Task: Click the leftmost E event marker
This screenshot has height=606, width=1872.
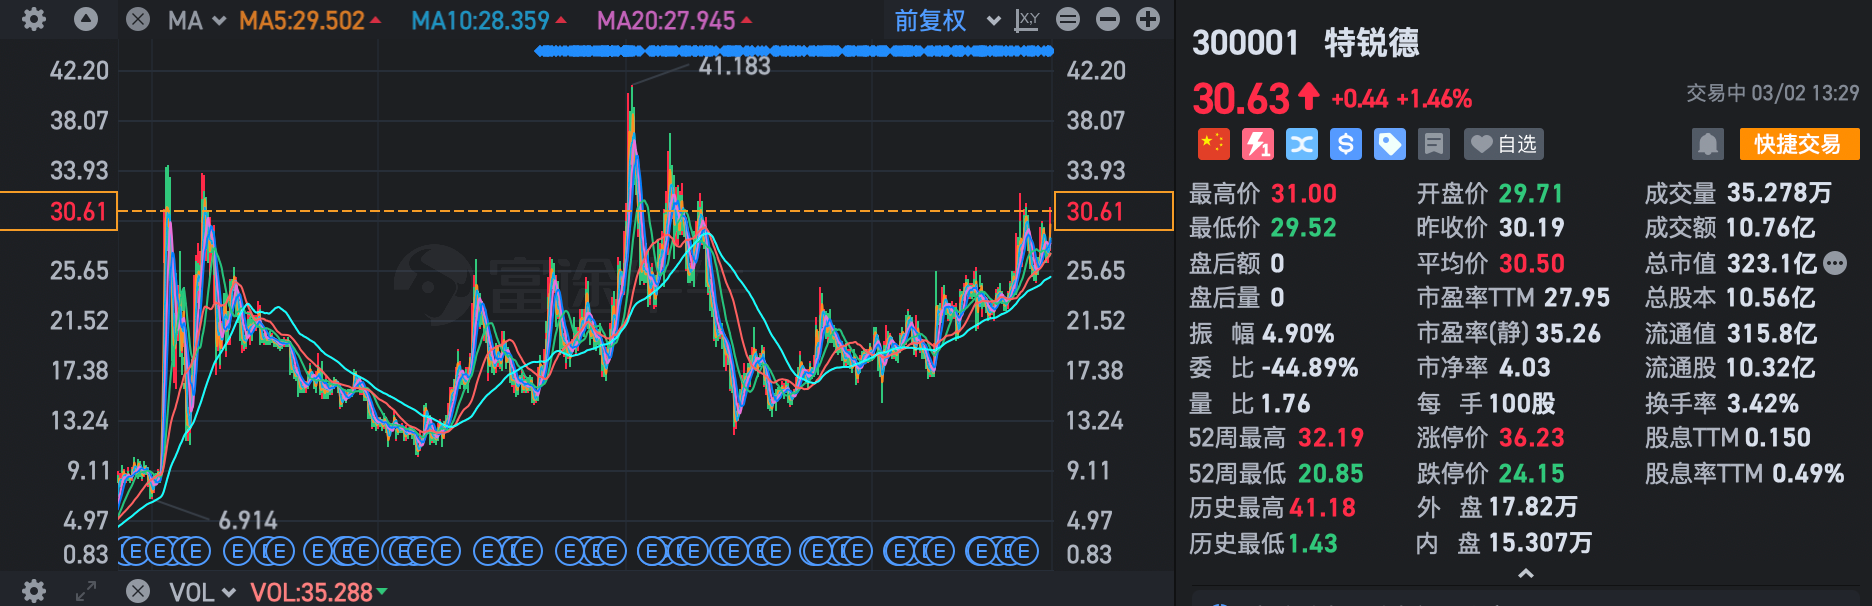Action: [134, 551]
